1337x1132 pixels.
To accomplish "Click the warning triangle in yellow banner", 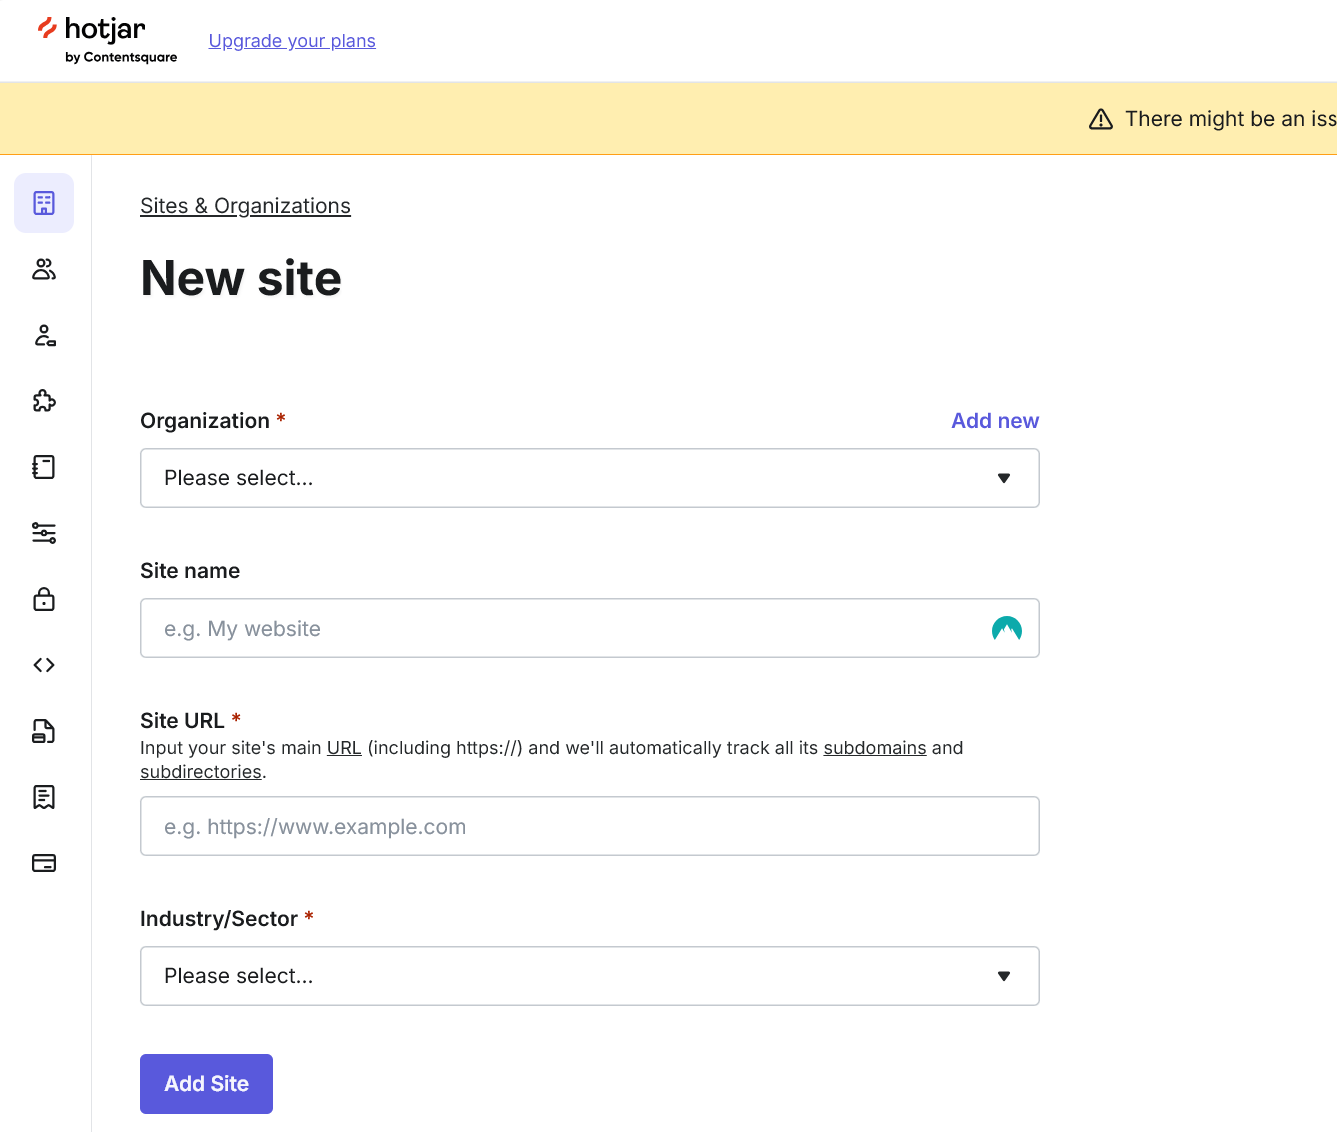I will point(1101,119).
